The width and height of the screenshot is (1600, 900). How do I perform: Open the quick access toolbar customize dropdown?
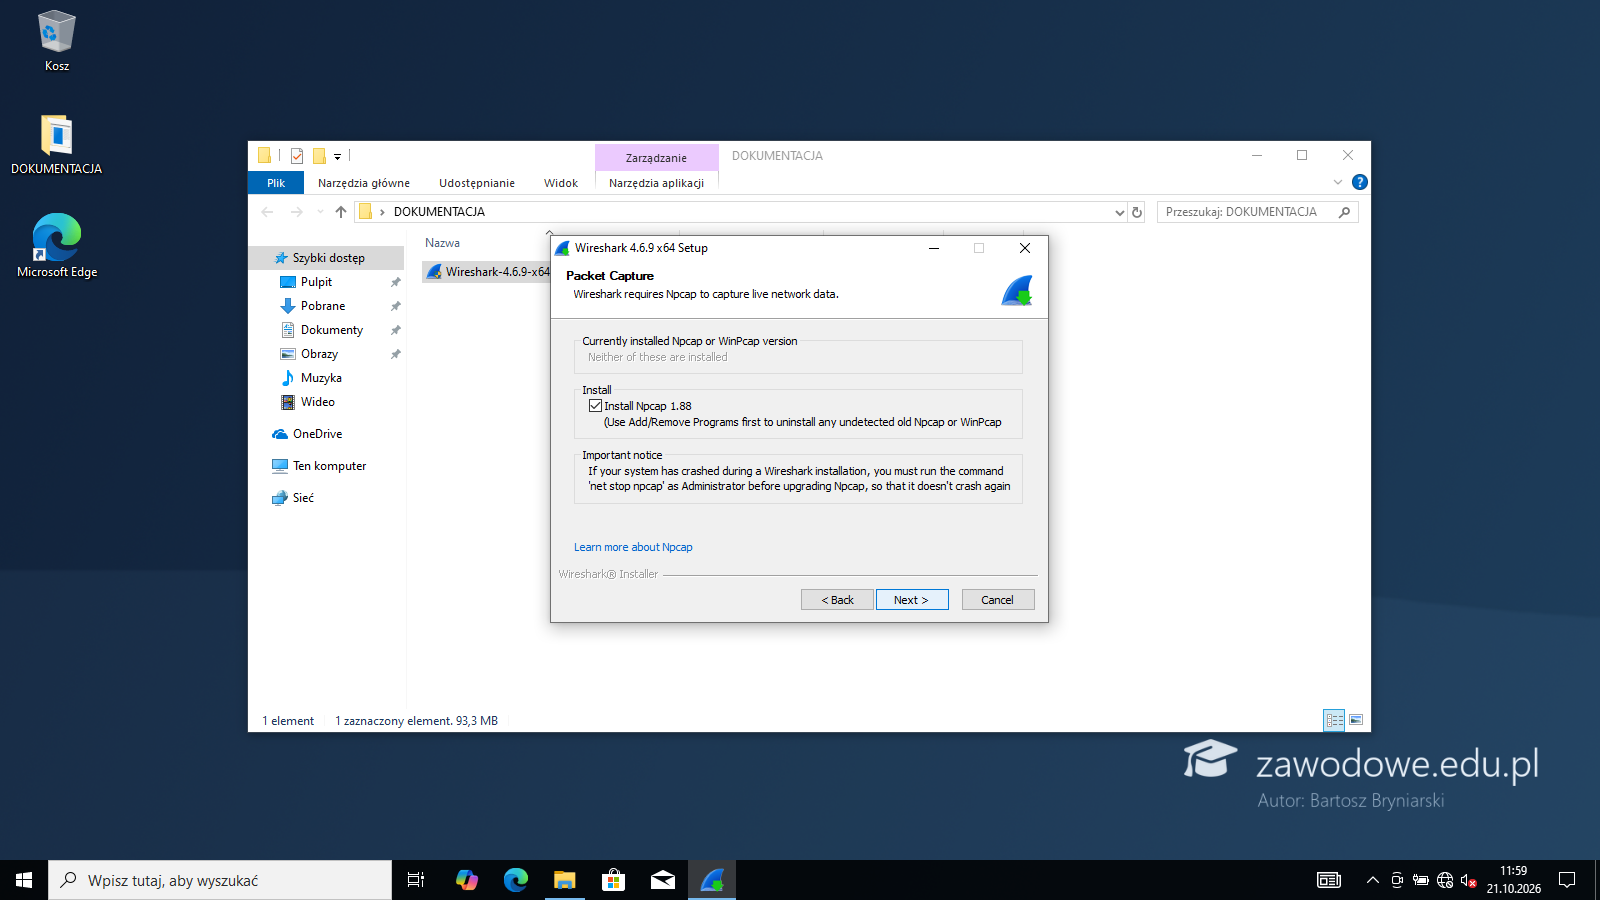coord(338,157)
